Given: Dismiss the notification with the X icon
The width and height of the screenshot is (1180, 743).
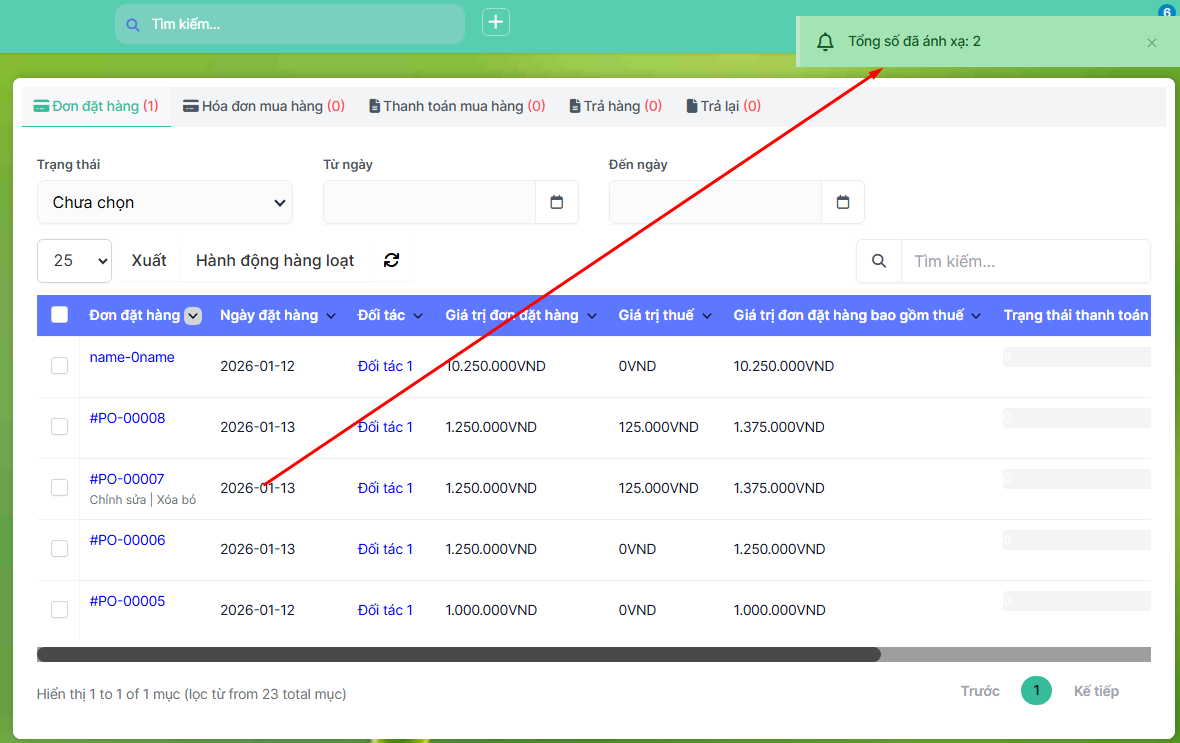Looking at the screenshot, I should coord(1152,43).
